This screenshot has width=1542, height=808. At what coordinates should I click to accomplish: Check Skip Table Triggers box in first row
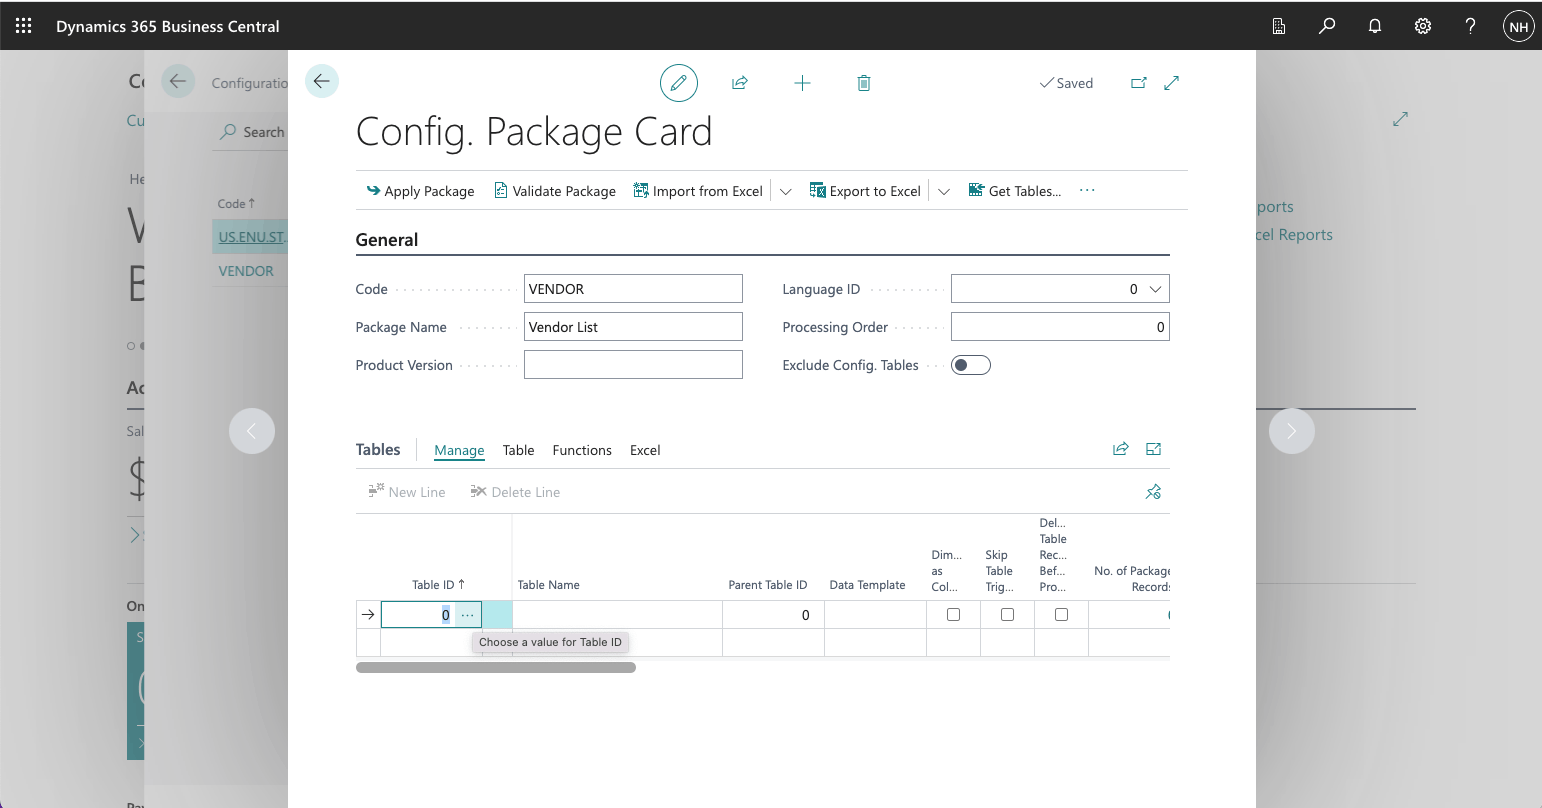(1007, 615)
